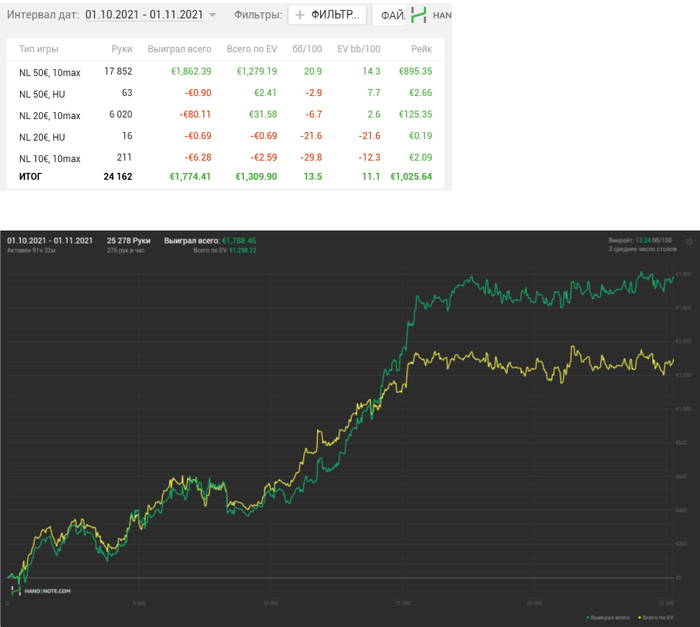Click the -€80.11 winnings cell
The height and width of the screenshot is (627, 700).
tap(195, 114)
